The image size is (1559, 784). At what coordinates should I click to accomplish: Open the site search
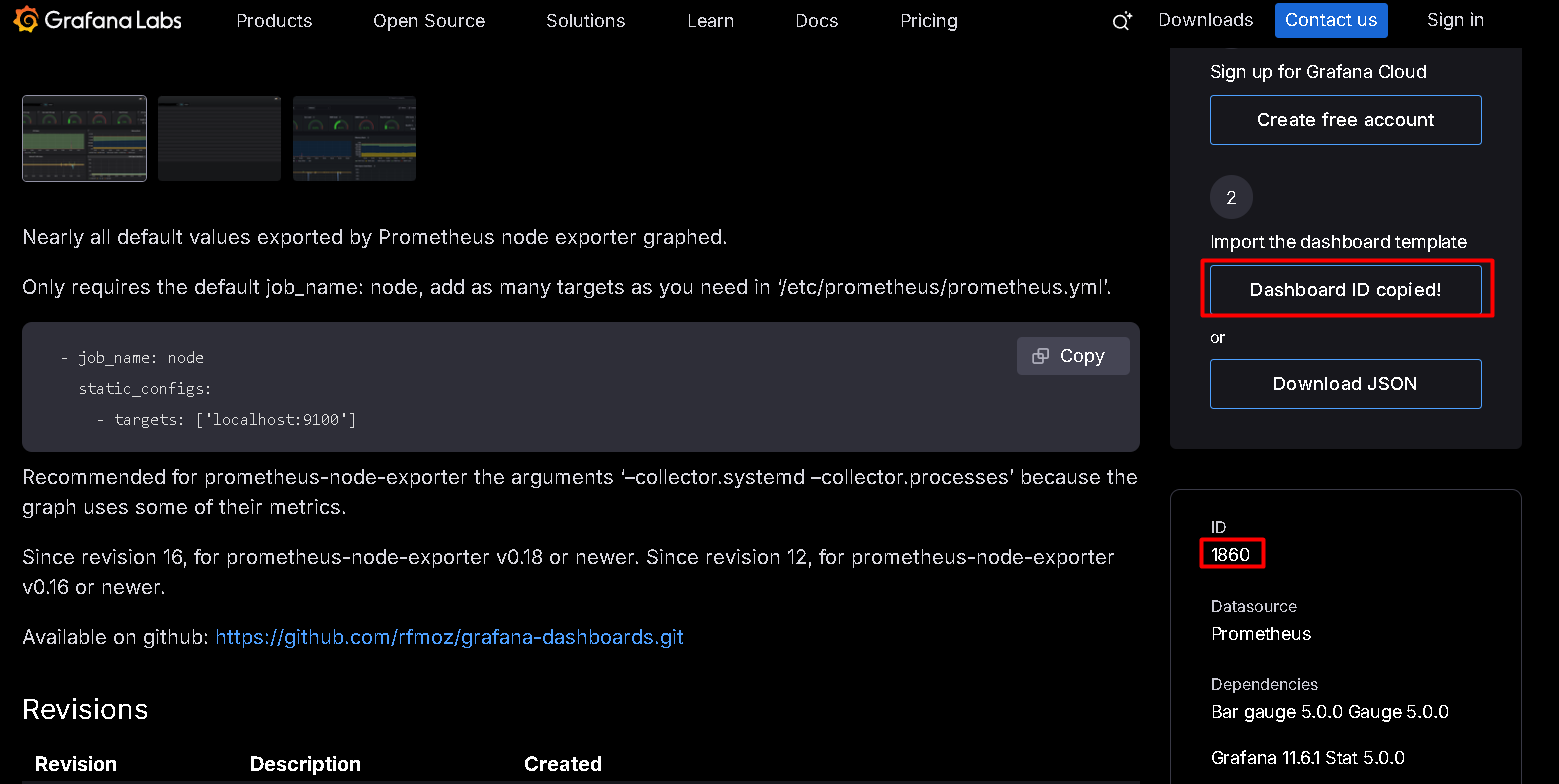click(x=1120, y=20)
